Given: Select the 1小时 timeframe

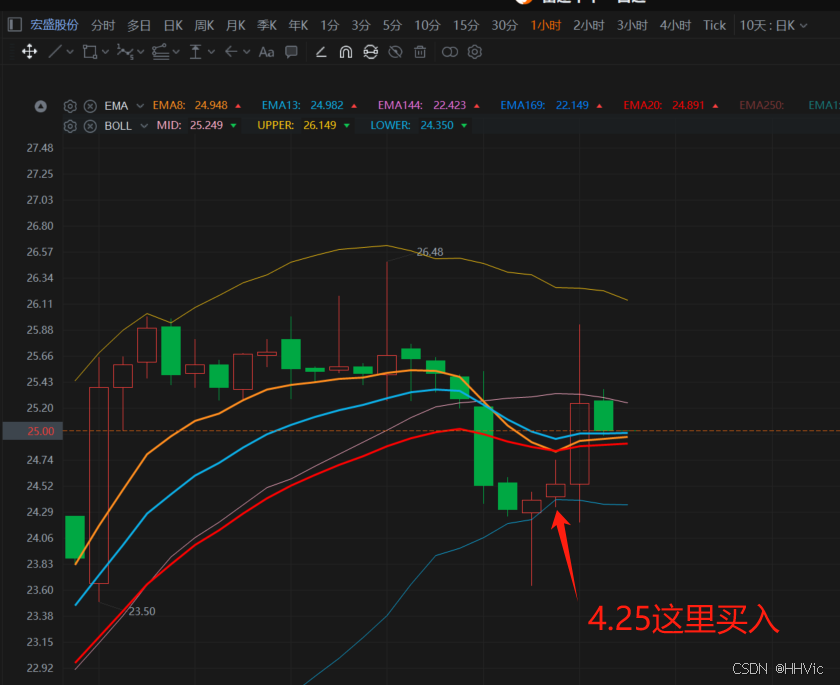Looking at the screenshot, I should pyautogui.click(x=546, y=25).
